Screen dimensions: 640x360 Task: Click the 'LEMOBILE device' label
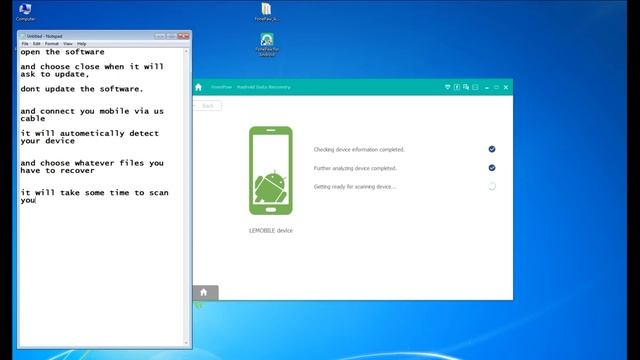pos(271,231)
